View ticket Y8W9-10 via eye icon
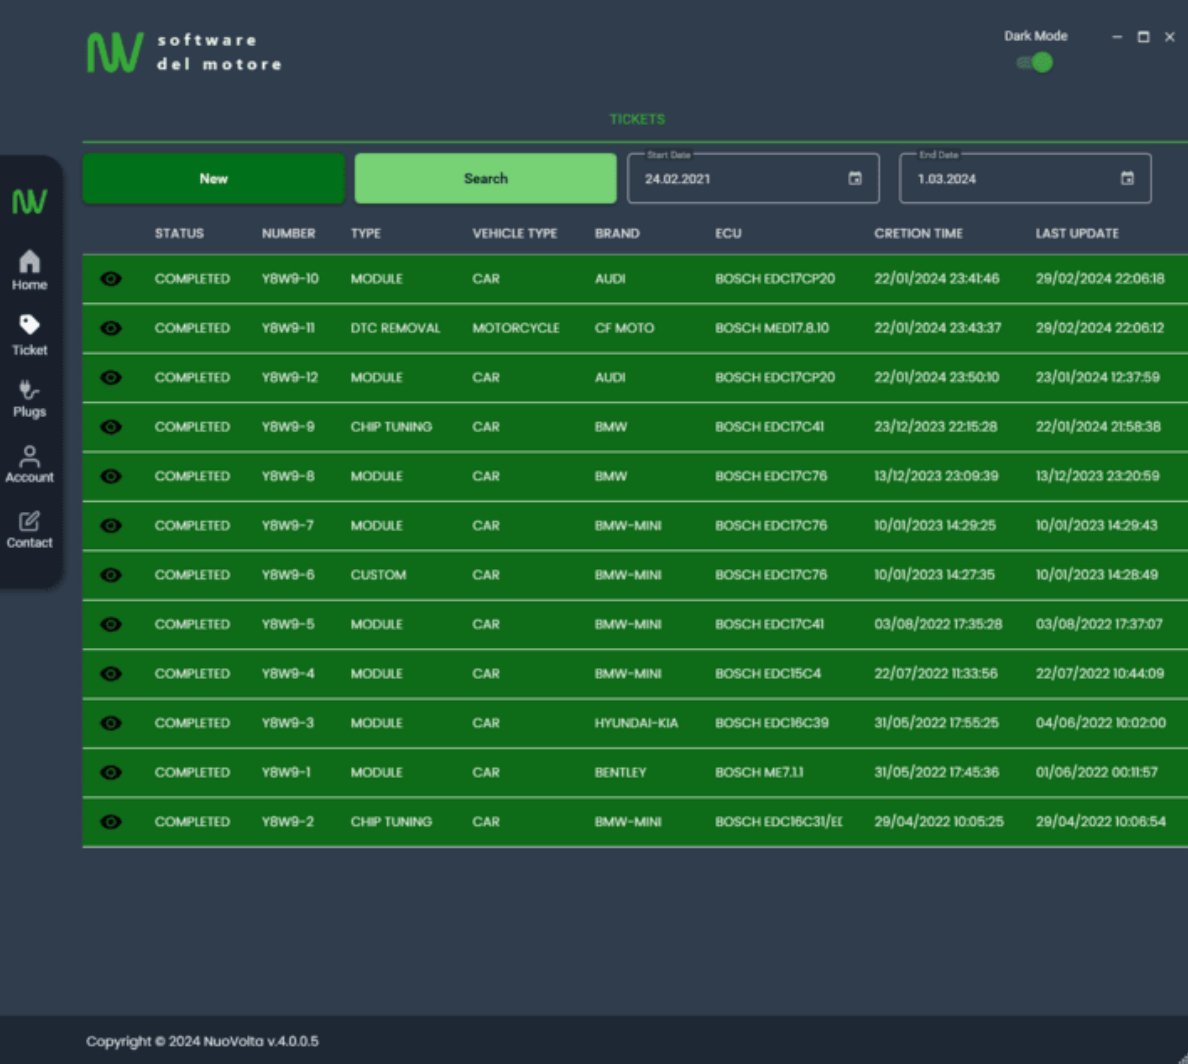The width and height of the screenshot is (1188, 1064). coord(111,279)
